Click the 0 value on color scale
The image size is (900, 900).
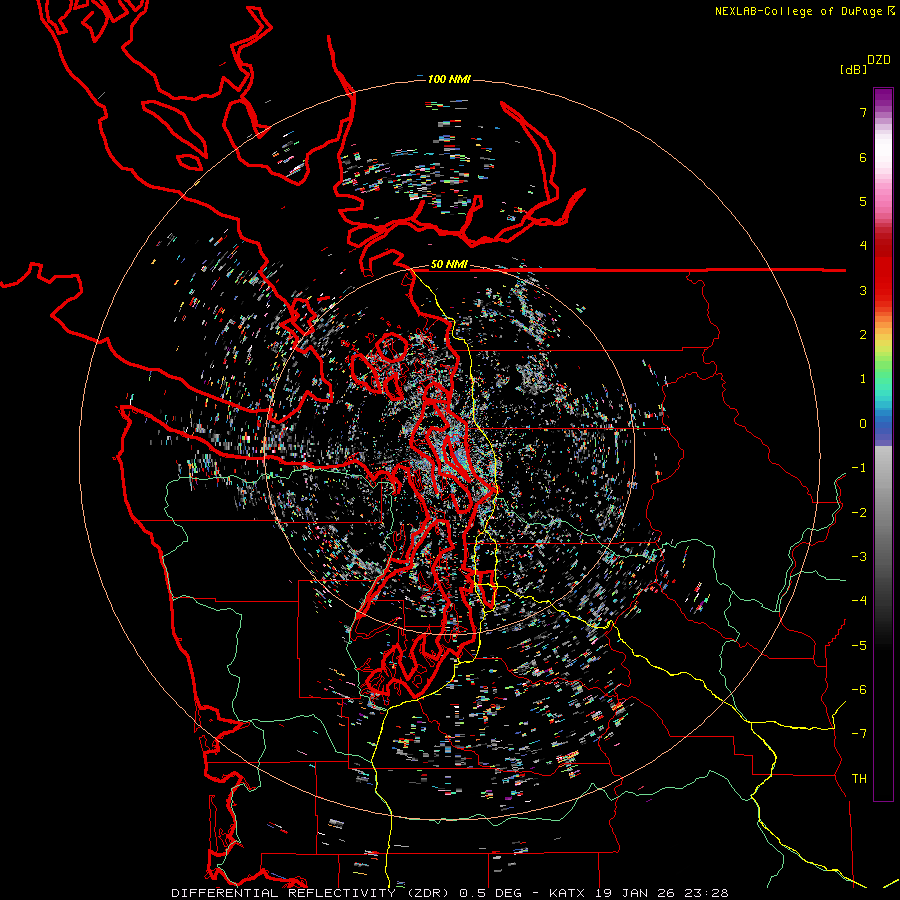click(863, 424)
